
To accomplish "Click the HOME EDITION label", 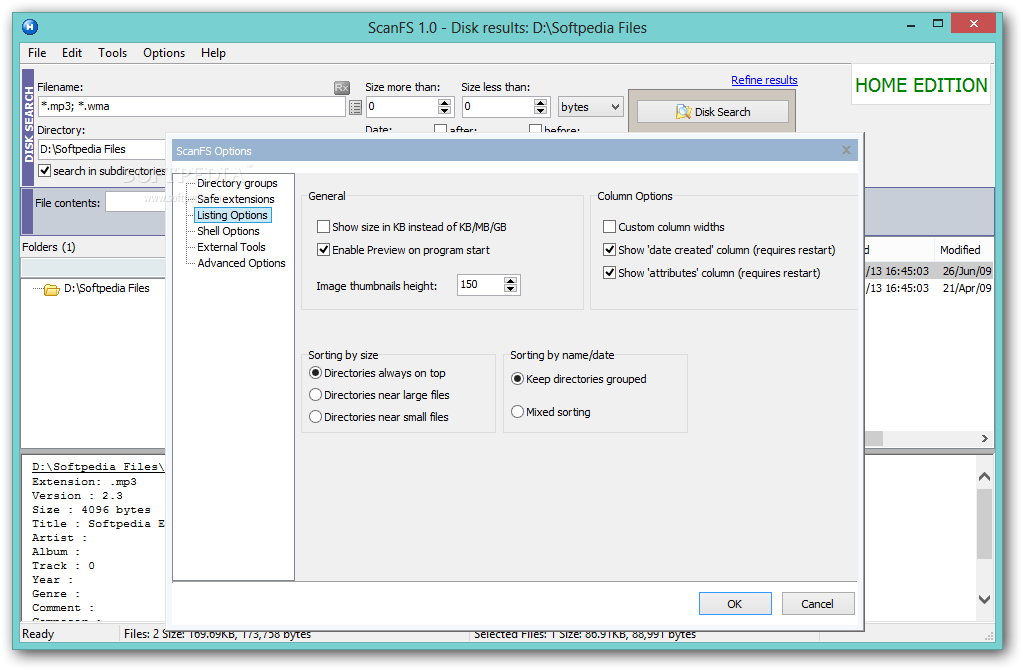I will click(921, 85).
